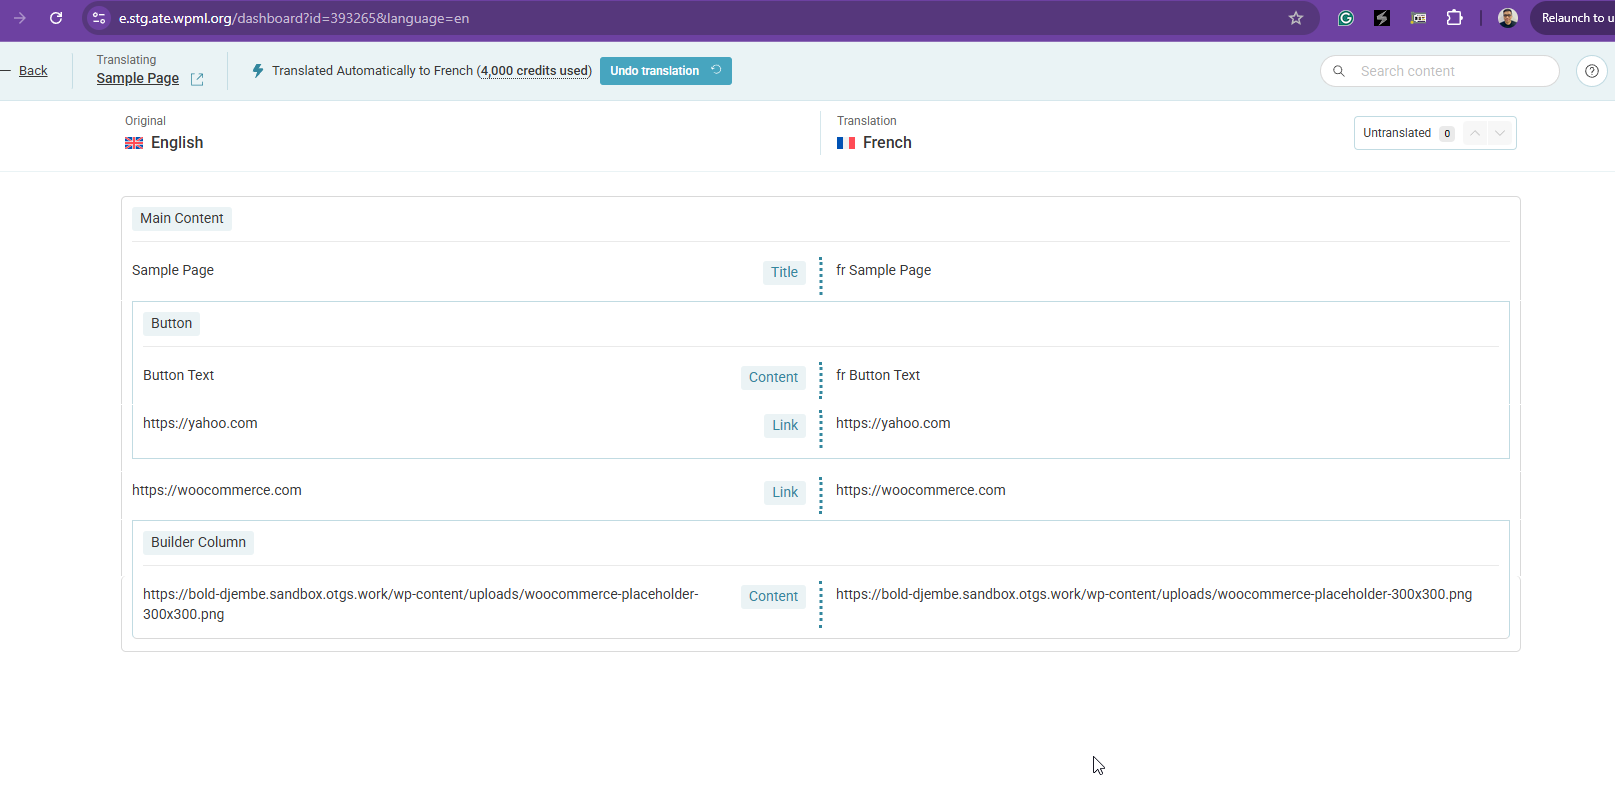Image resolution: width=1615 pixels, height=810 pixels.
Task: Edit translation 'fr Sample Page'
Action: [884, 270]
